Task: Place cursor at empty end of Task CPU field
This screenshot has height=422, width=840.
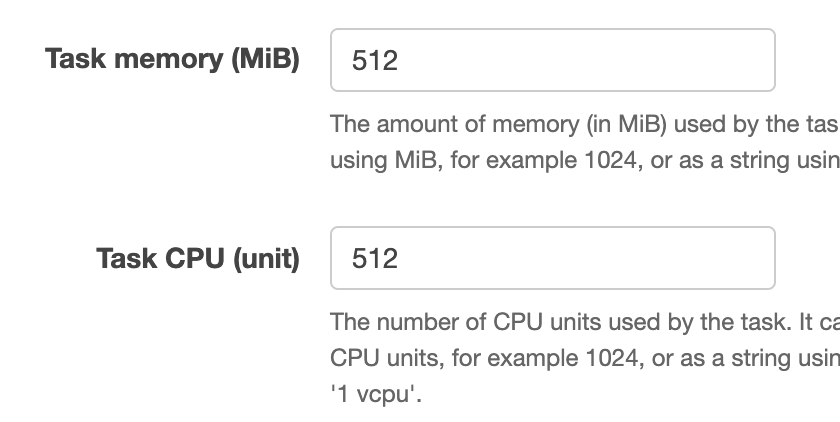Action: coord(589,258)
